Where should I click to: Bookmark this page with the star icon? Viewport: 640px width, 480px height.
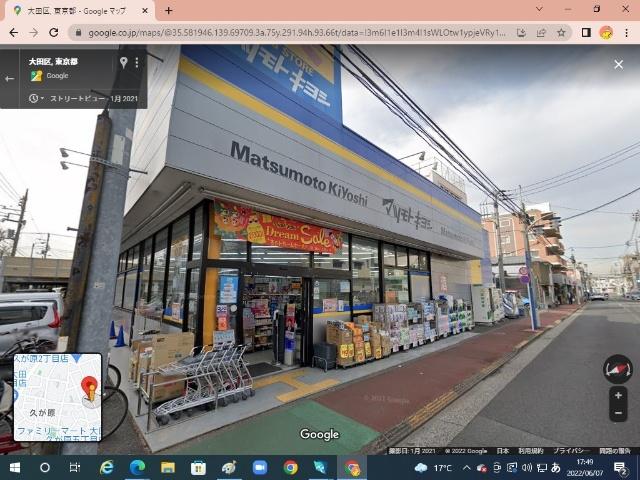(x=562, y=33)
